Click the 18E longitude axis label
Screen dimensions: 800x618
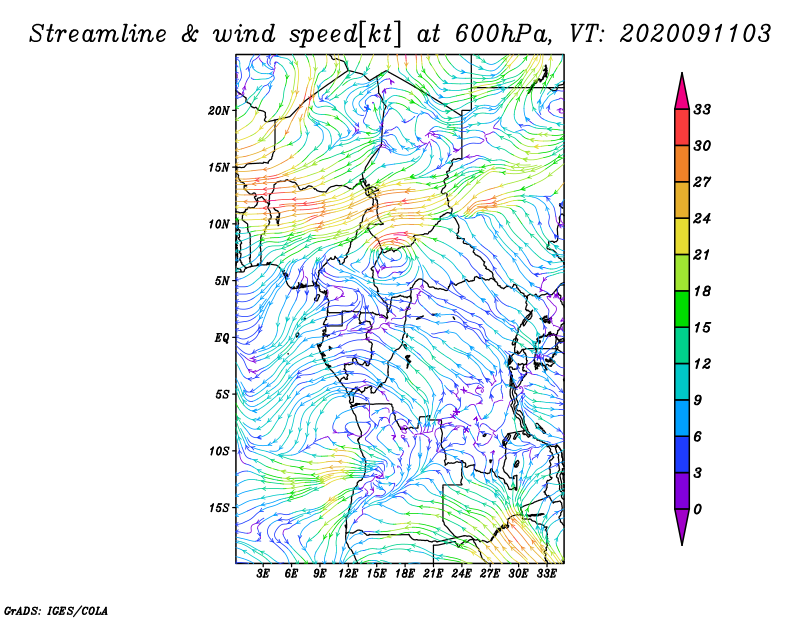[405, 575]
